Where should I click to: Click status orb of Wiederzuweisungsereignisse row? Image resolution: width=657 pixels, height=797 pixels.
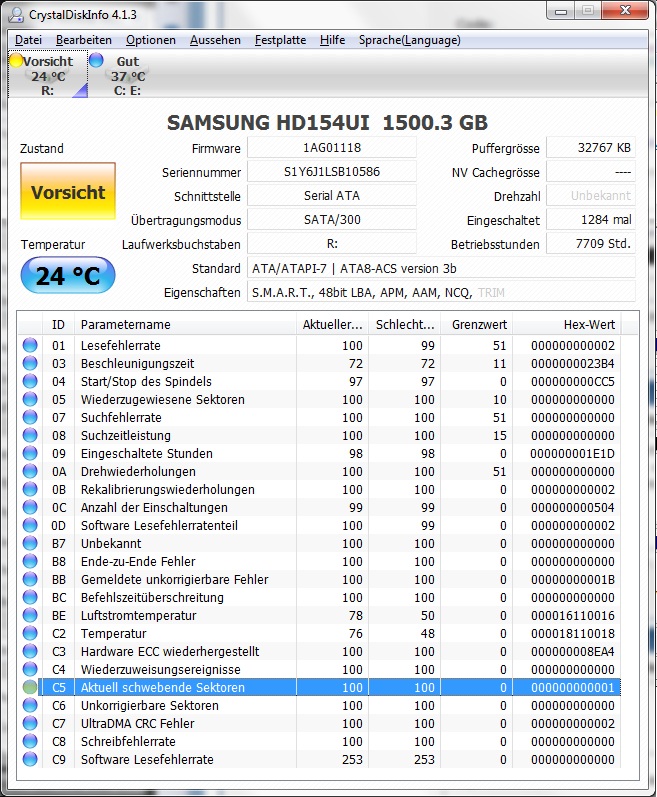click(30, 669)
